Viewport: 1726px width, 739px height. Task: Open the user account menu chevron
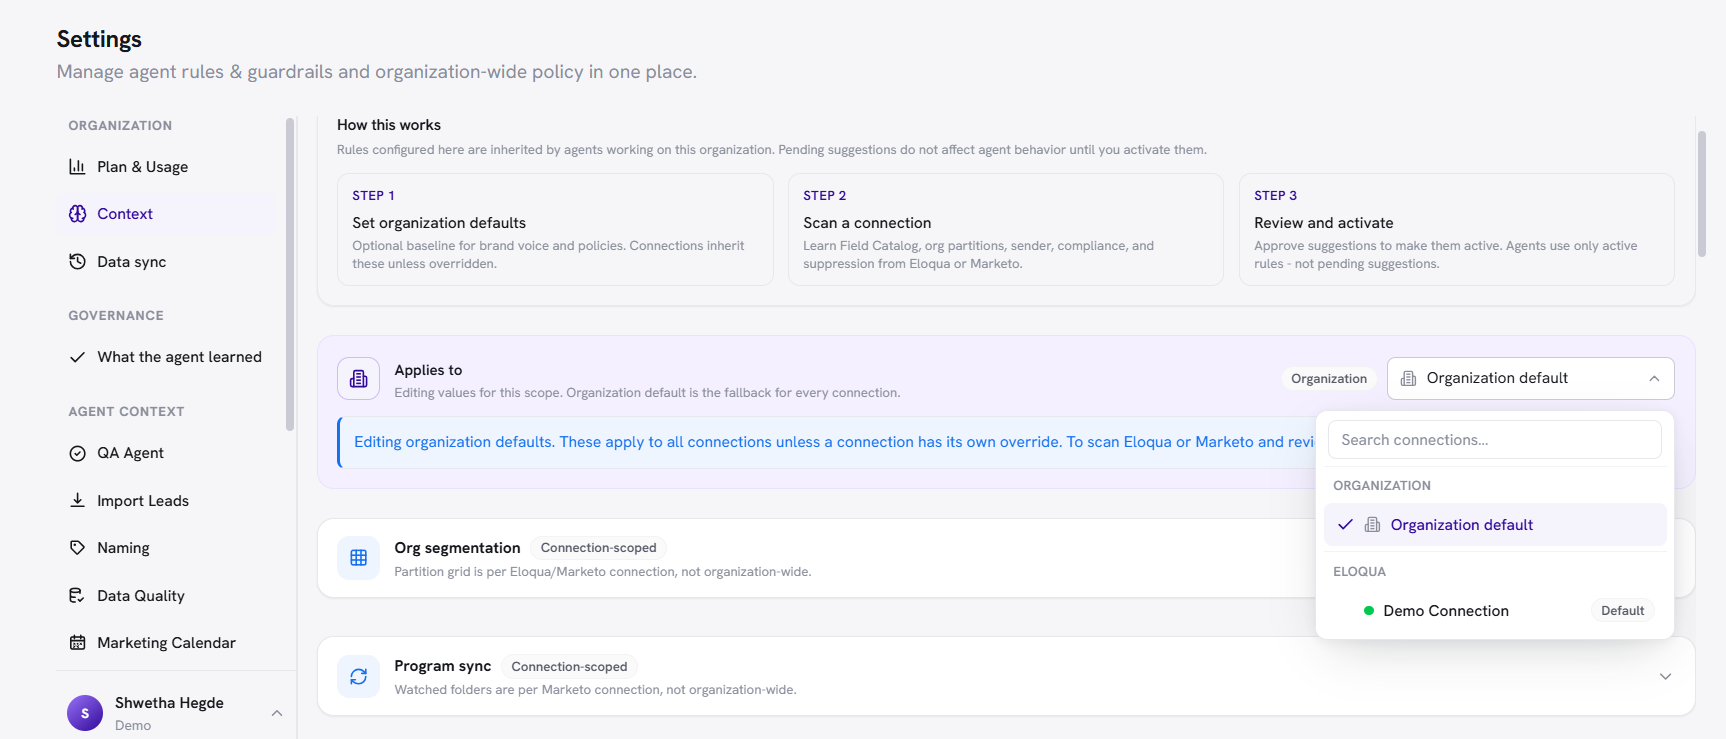(277, 713)
